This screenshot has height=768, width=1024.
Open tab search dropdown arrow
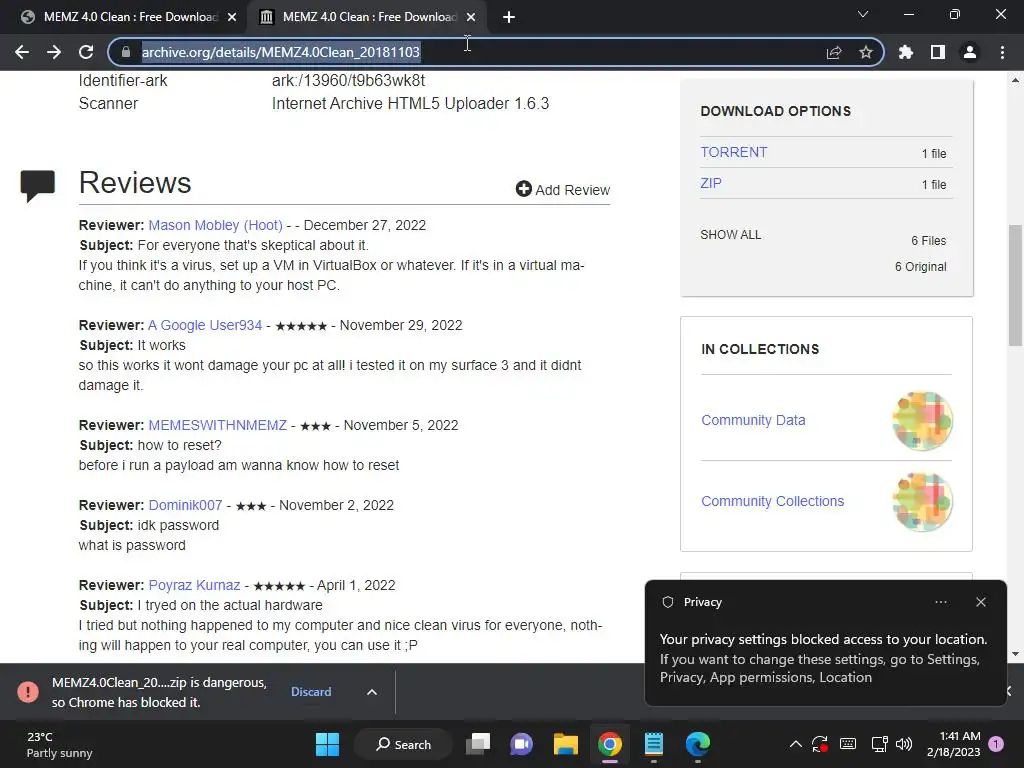[863, 14]
